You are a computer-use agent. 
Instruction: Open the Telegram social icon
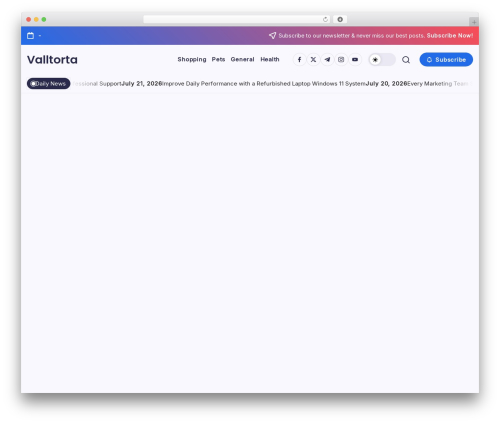coord(327,60)
